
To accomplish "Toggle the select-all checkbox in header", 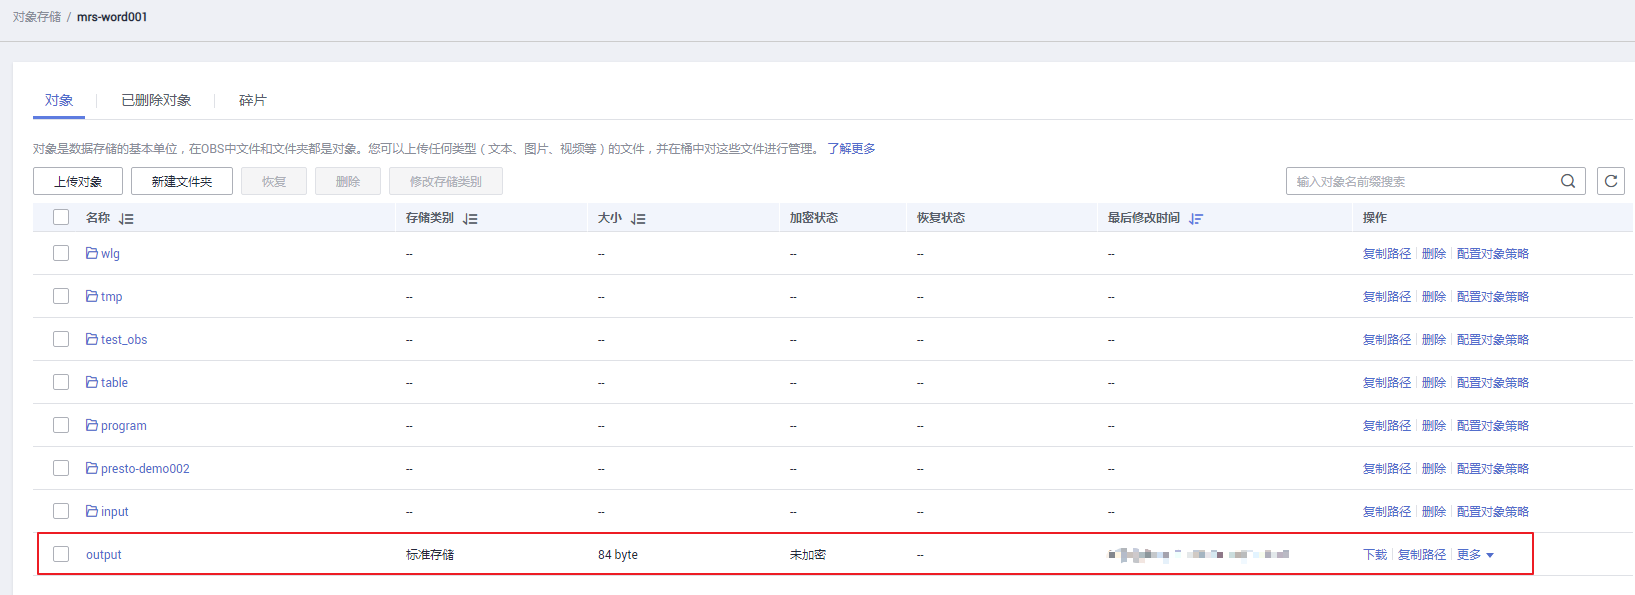I will click(61, 217).
